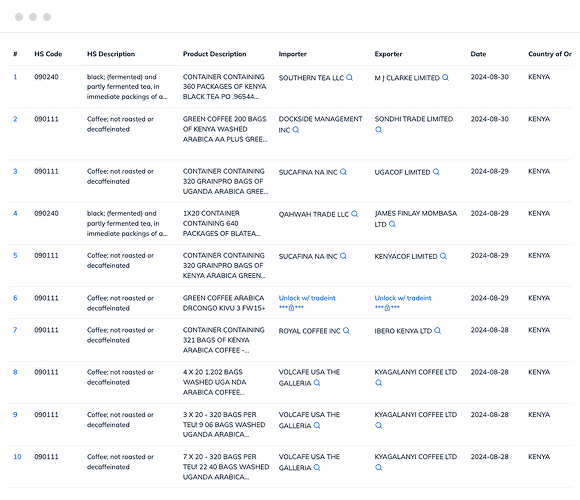
Task: Click lock icon under importer Unlock w/ tradeint
Action: [291, 308]
